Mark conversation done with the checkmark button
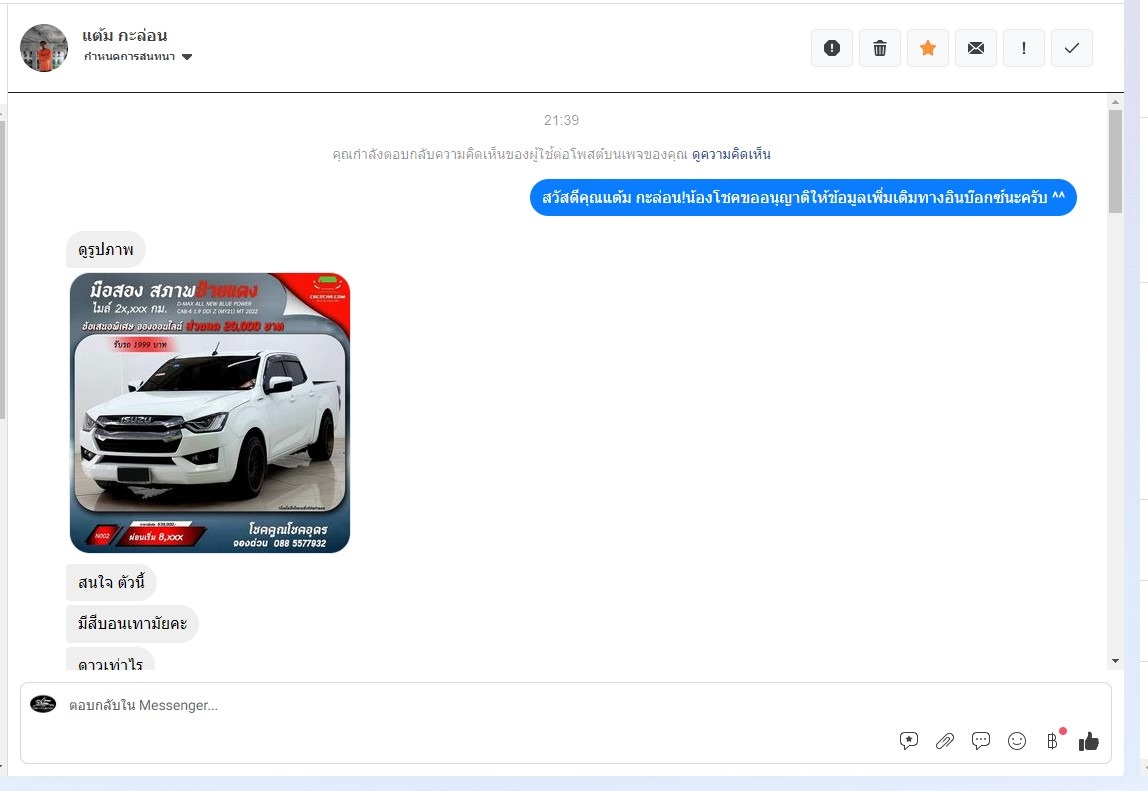 tap(1072, 48)
